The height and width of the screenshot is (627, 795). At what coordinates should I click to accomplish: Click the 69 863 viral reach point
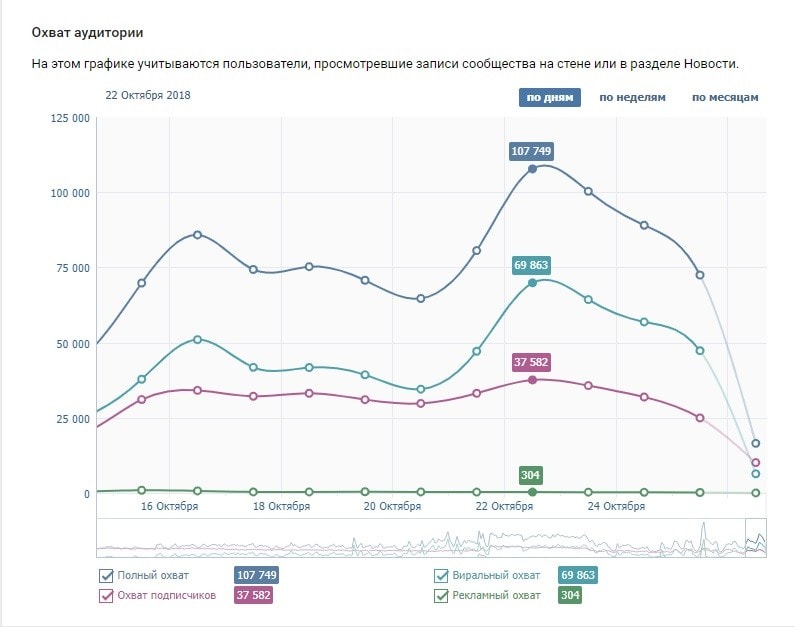coord(532,283)
